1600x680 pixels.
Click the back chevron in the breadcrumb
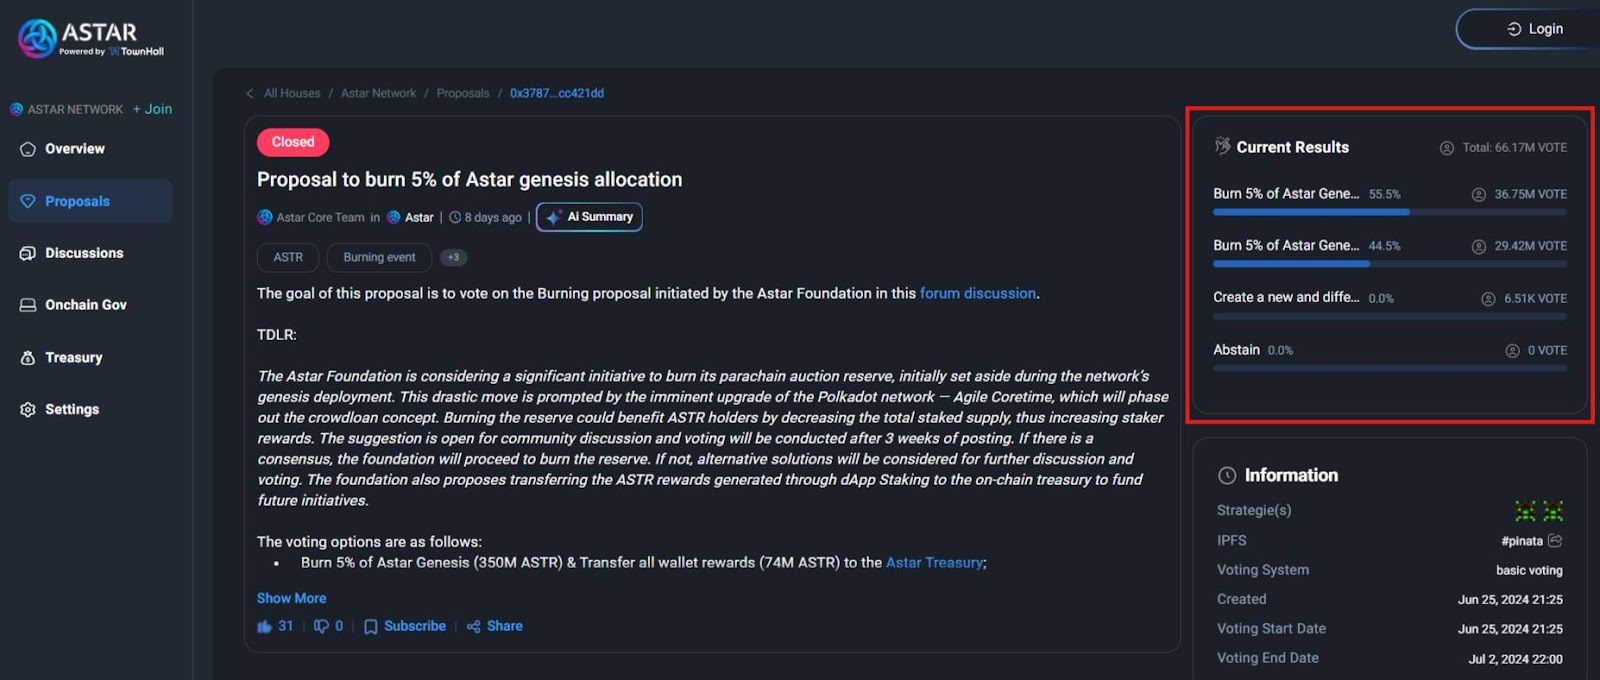coord(250,94)
